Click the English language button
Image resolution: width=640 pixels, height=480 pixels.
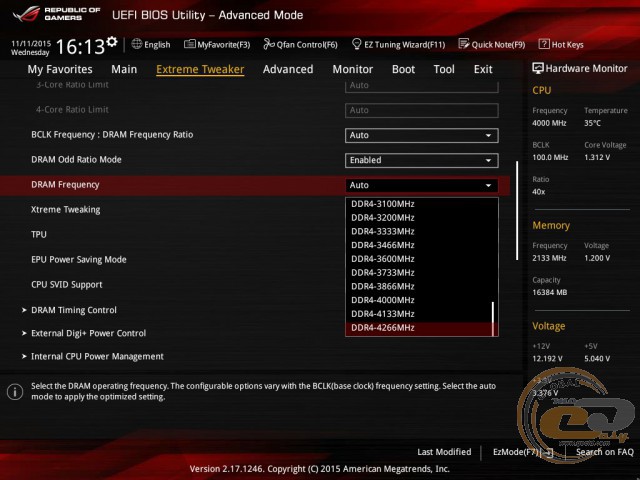pyautogui.click(x=151, y=44)
